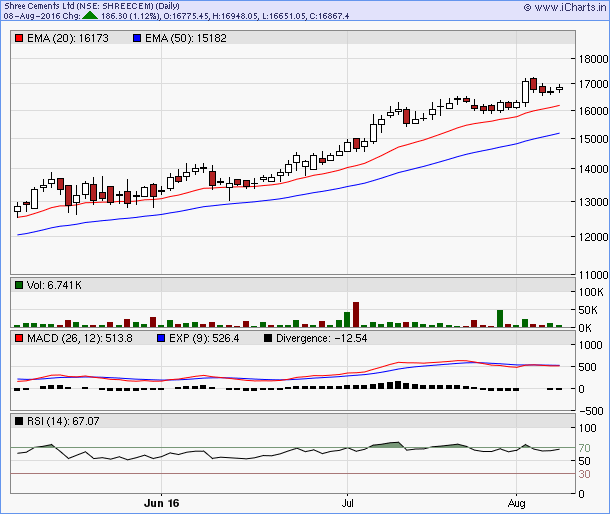This screenshot has width=610, height=514.
Task: Click the 'RSI (14): 67.07' label
Action: 63,421
